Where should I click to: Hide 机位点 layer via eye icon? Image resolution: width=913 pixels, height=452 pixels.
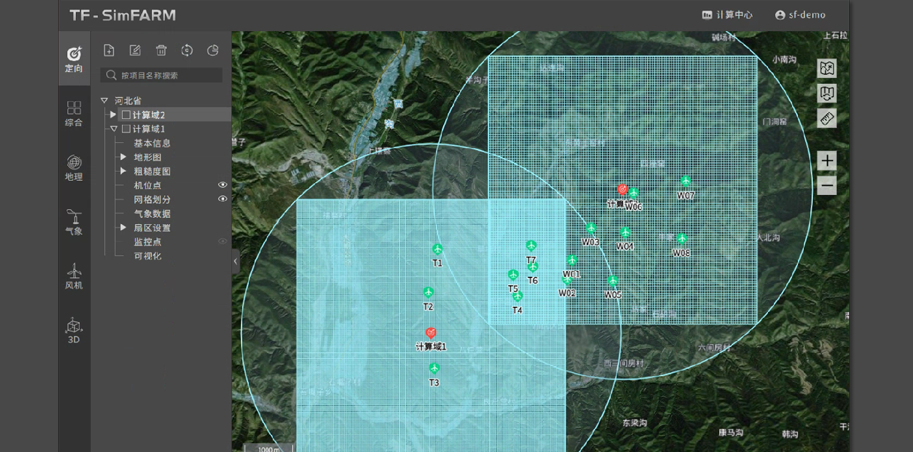[x=222, y=185]
